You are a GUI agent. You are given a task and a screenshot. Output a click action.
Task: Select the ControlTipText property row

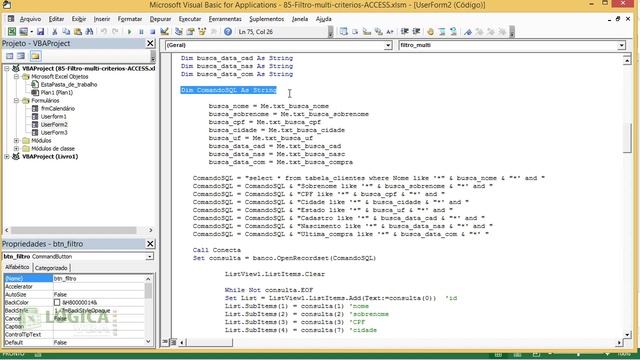74,334
